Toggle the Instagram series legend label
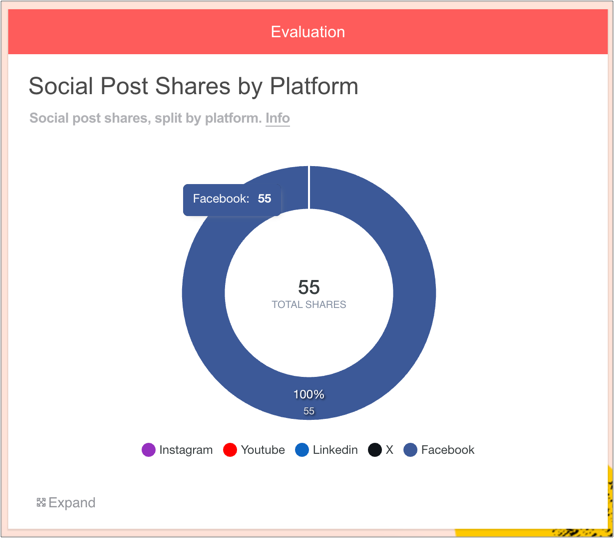 tap(186, 450)
